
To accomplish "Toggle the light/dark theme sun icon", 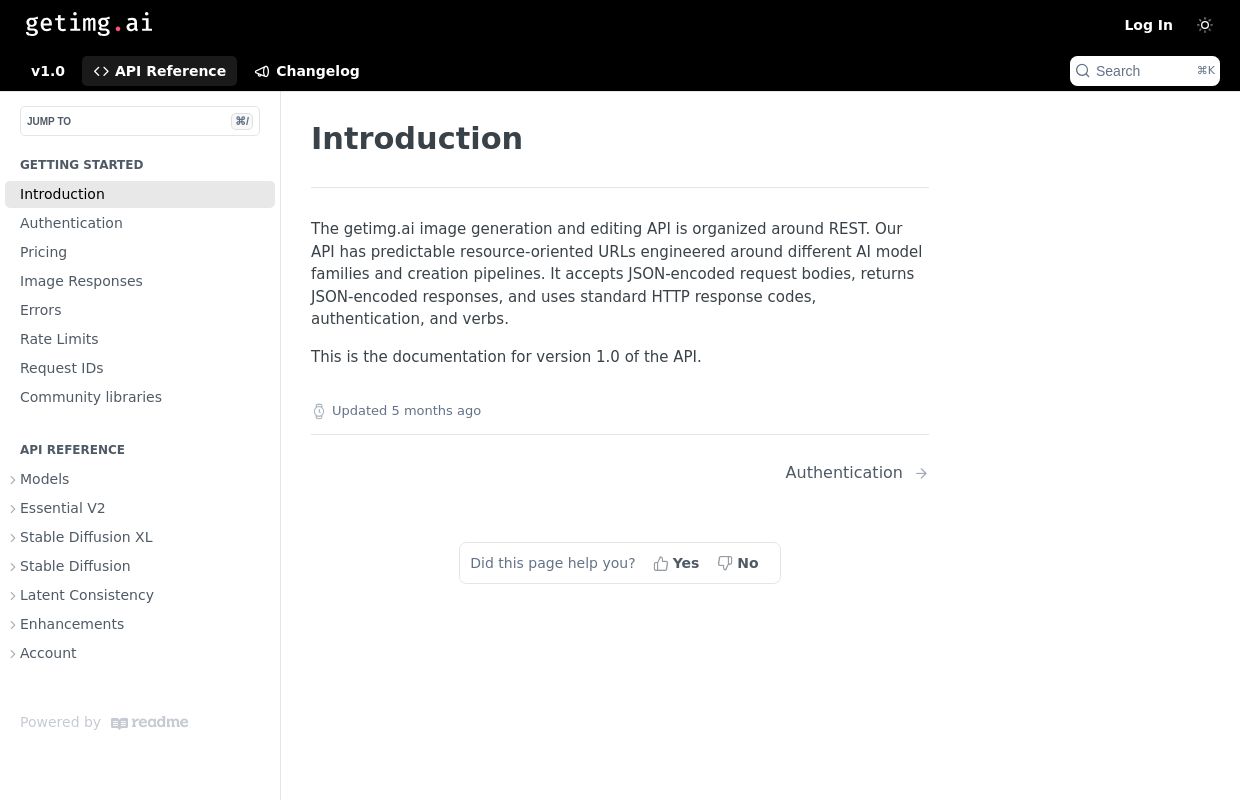I will tap(1205, 25).
